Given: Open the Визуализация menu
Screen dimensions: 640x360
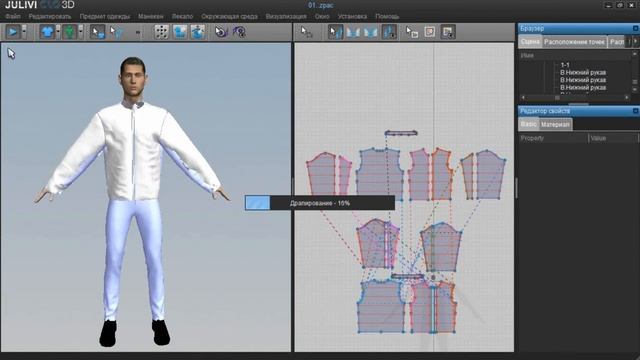Looking at the screenshot, I should (286, 16).
